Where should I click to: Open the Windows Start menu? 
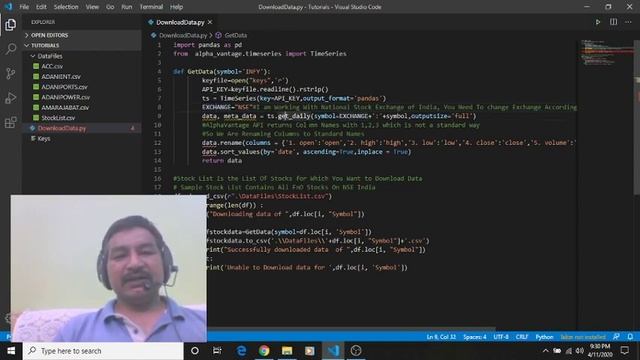pyautogui.click(x=11, y=351)
